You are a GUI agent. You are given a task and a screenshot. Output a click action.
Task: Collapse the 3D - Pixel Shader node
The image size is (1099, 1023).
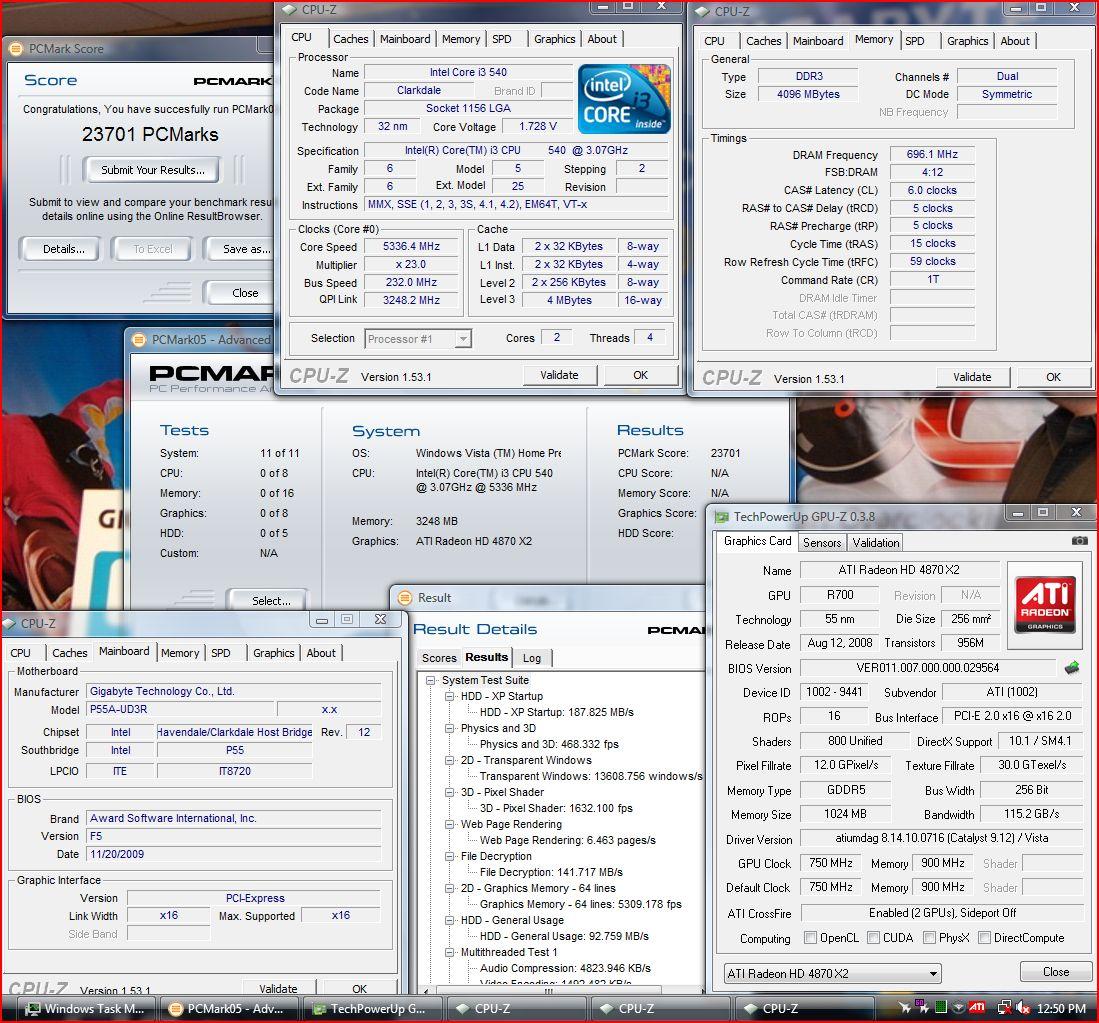(x=449, y=792)
